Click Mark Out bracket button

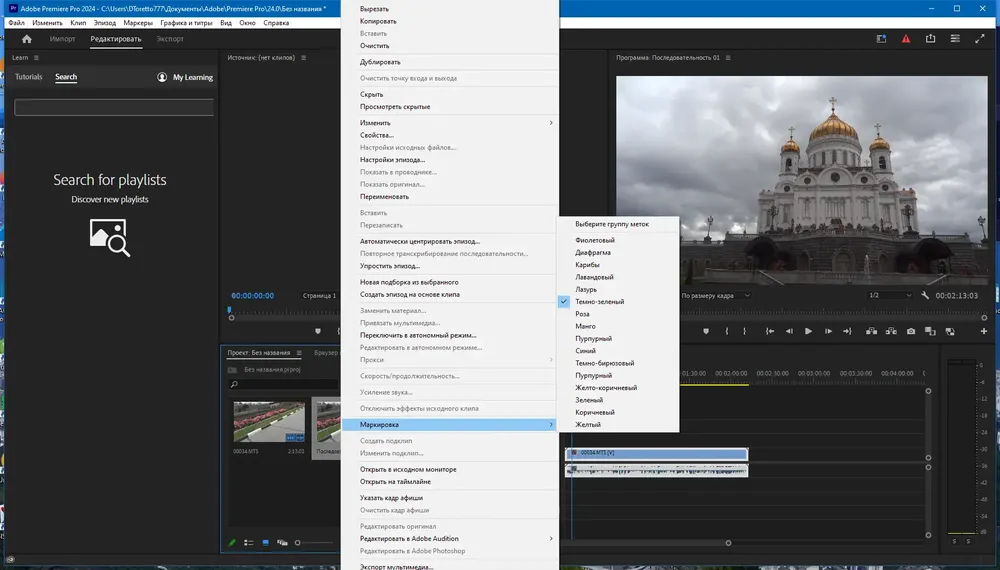(744, 332)
